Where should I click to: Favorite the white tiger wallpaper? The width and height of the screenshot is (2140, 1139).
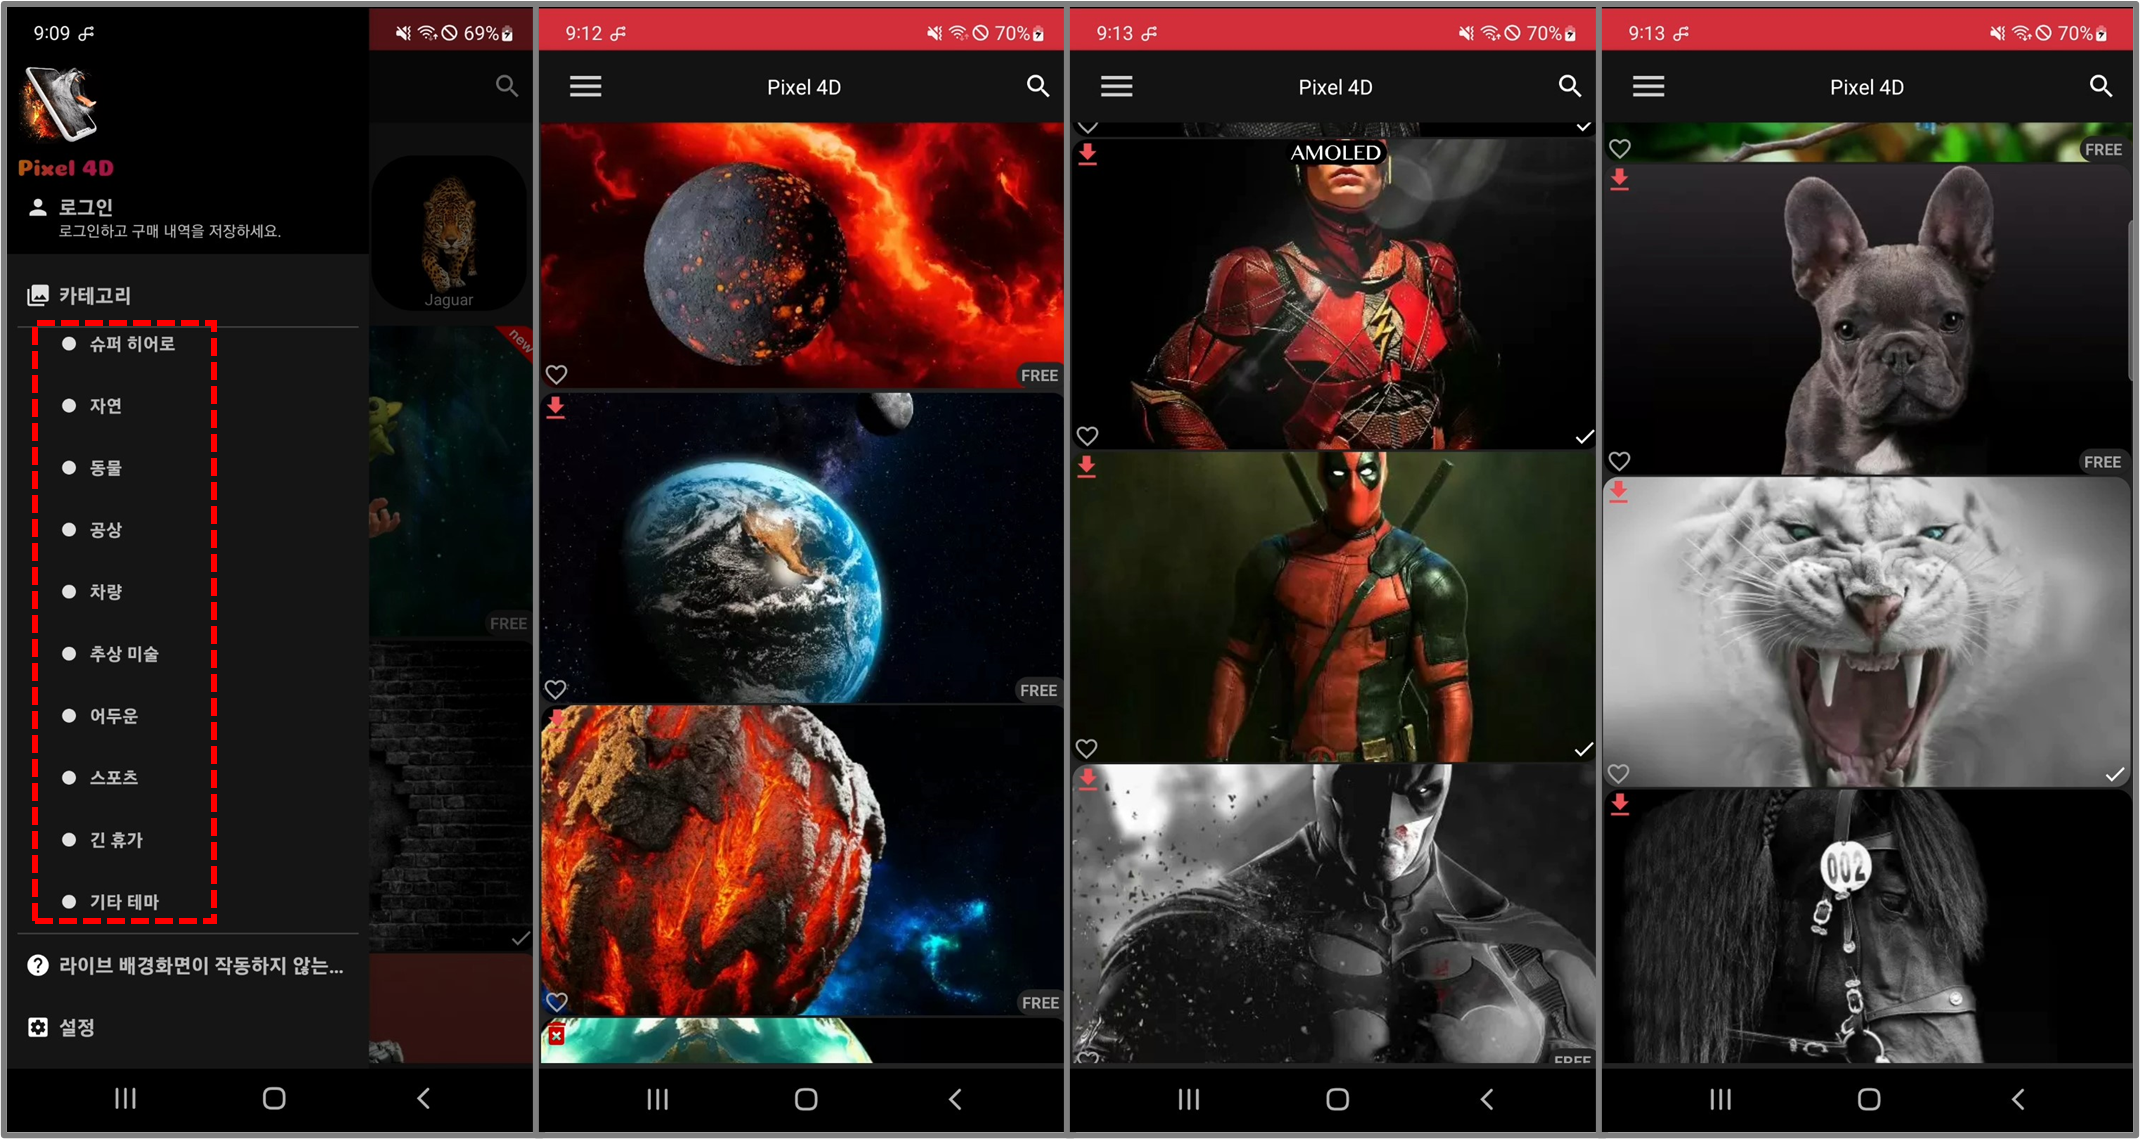(x=1618, y=773)
